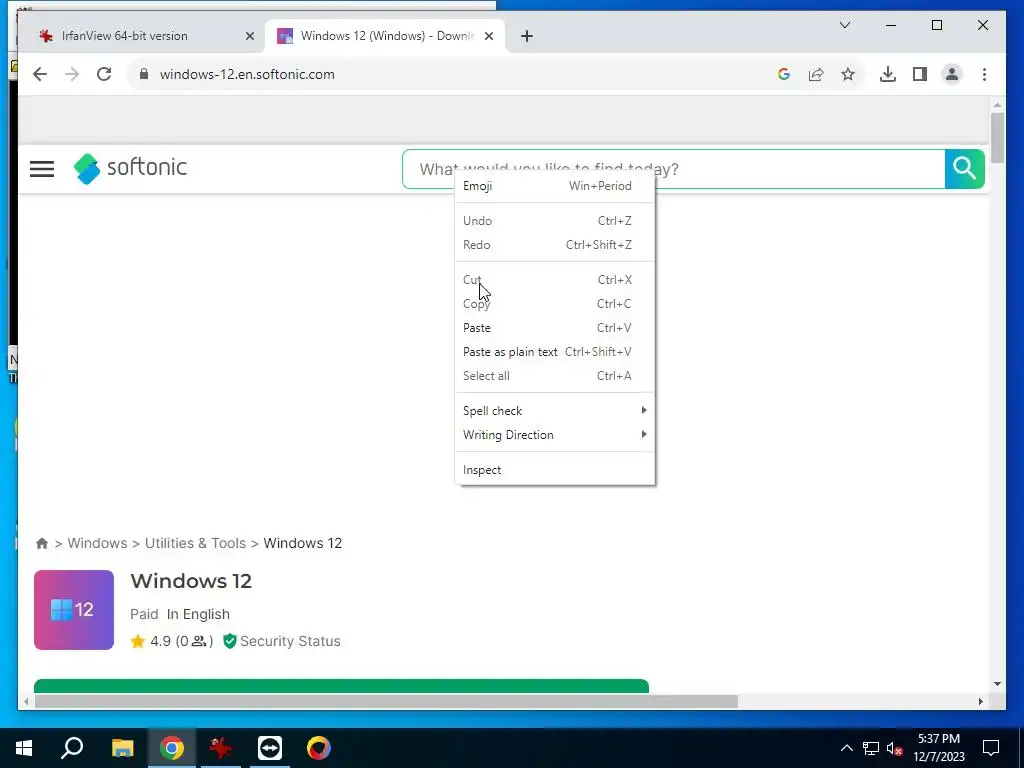Choose Inspect from the context menu

click(x=554, y=470)
